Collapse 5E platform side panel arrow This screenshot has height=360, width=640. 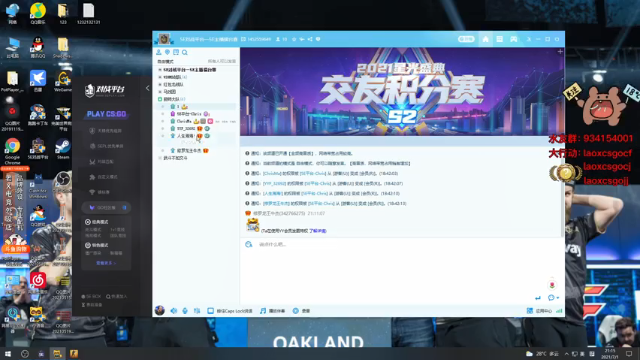click(147, 88)
